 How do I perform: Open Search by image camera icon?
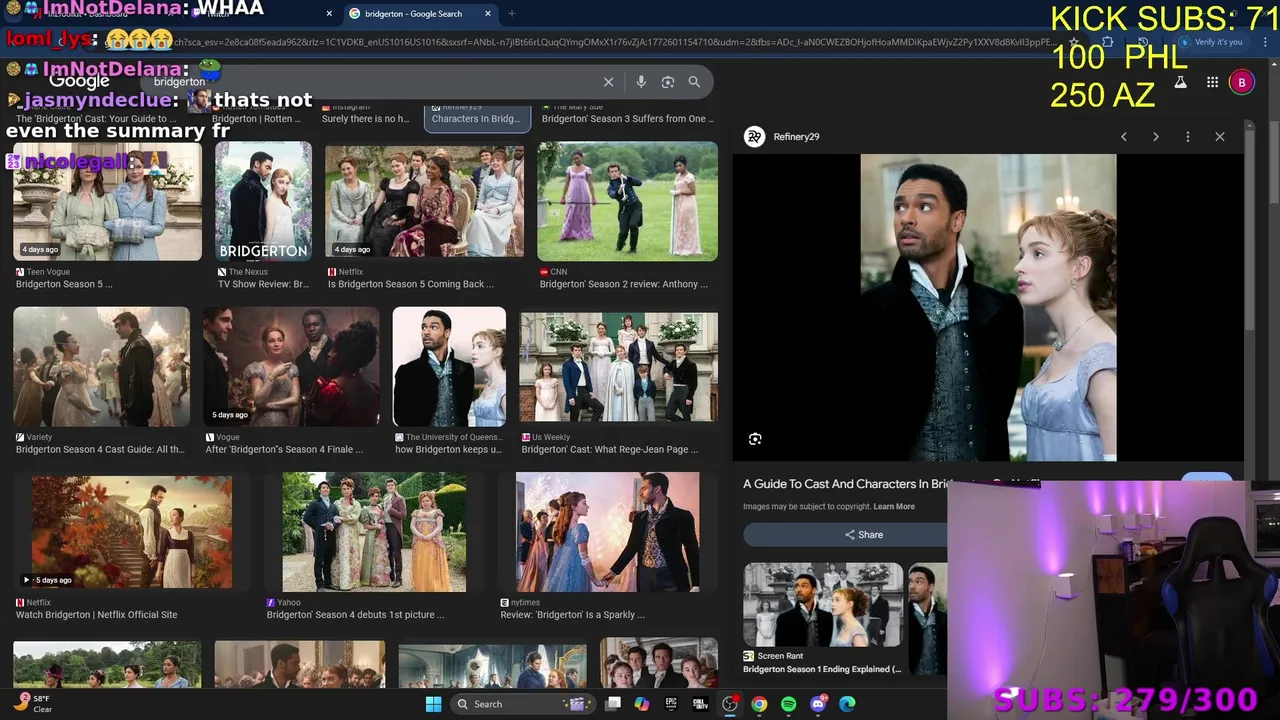point(668,82)
